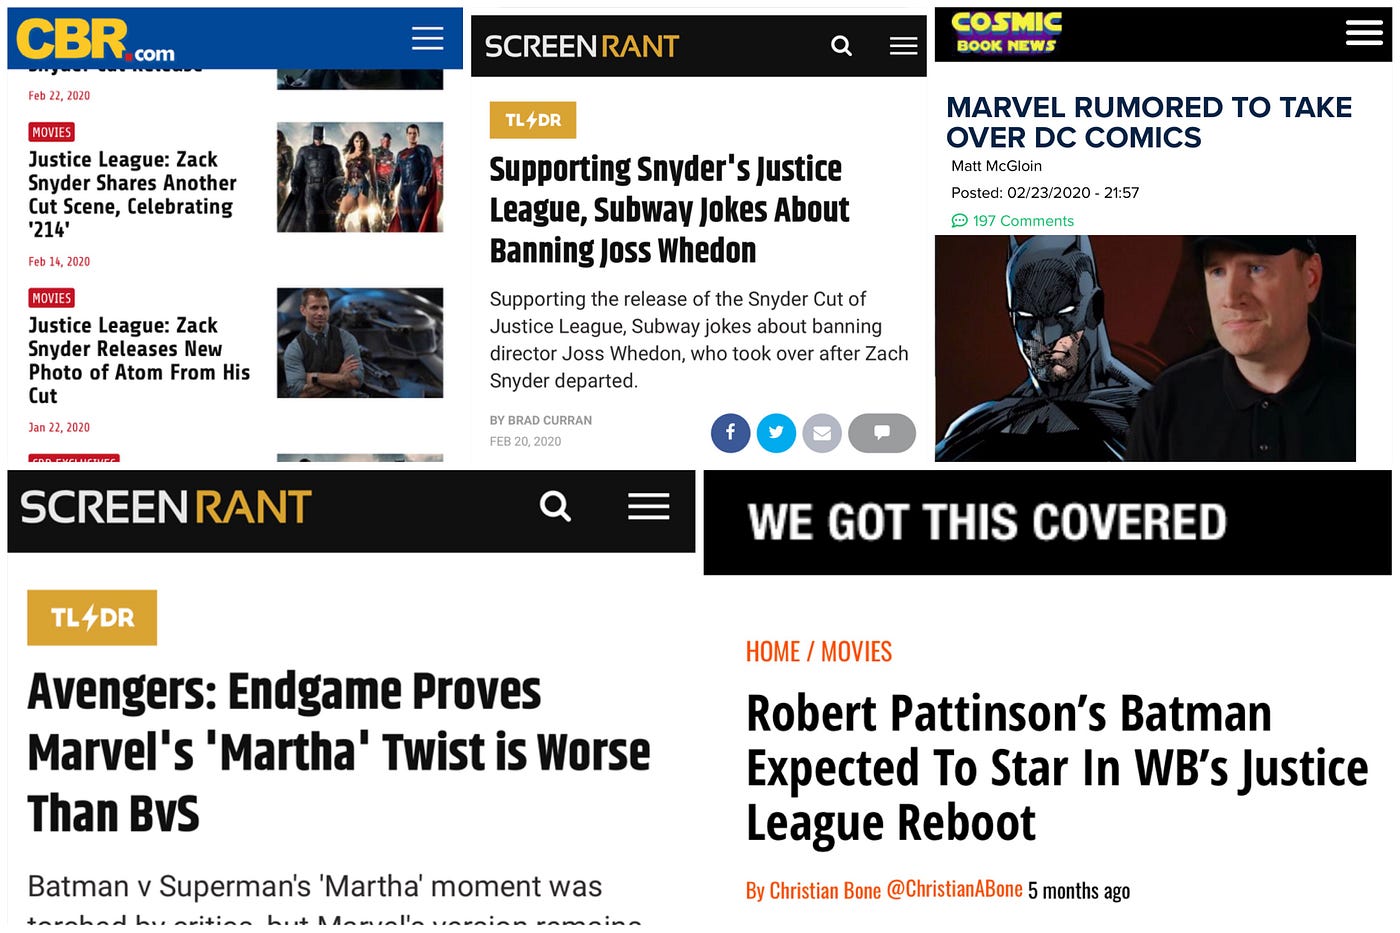Image resolution: width=1400 pixels, height=933 pixels.
Task: Select the MOVIES breadcrumb on We Got This Covered
Action: [x=856, y=652]
